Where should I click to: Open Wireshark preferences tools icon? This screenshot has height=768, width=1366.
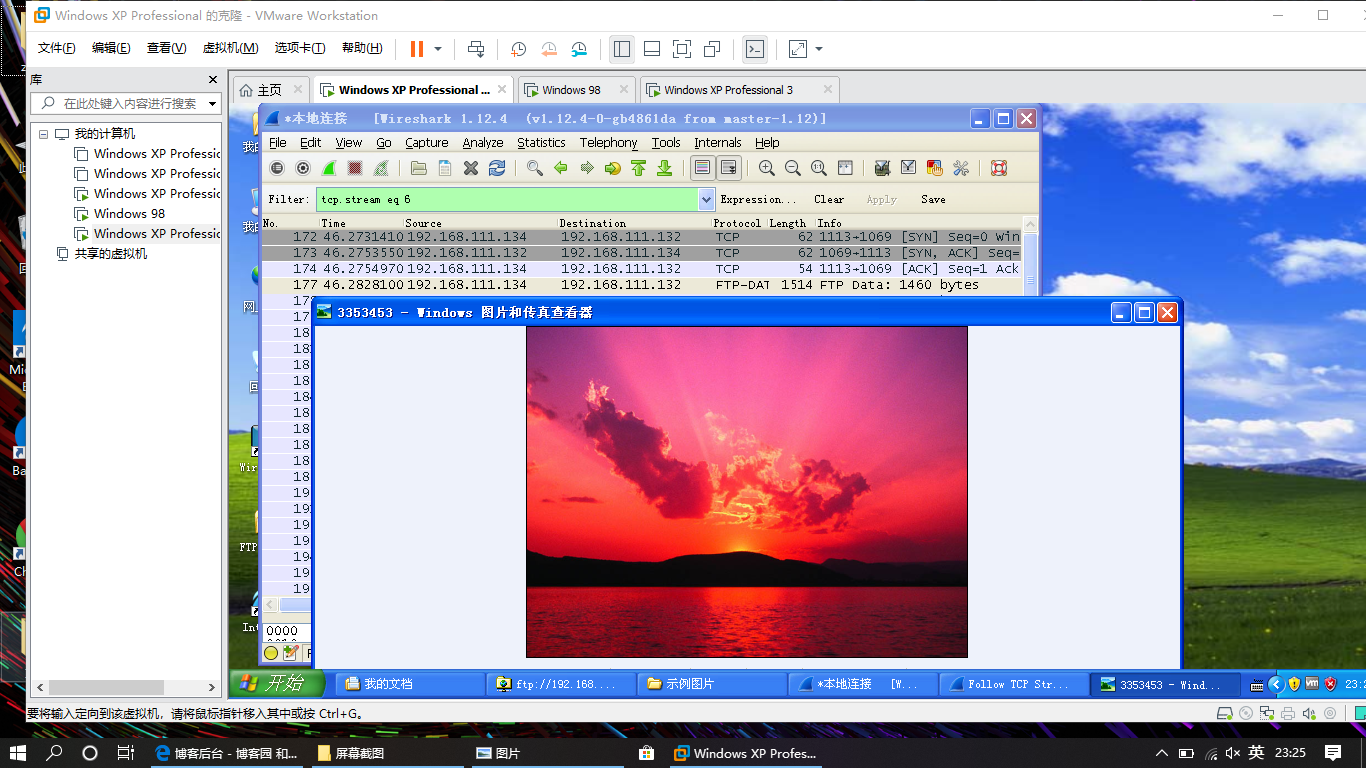960,168
